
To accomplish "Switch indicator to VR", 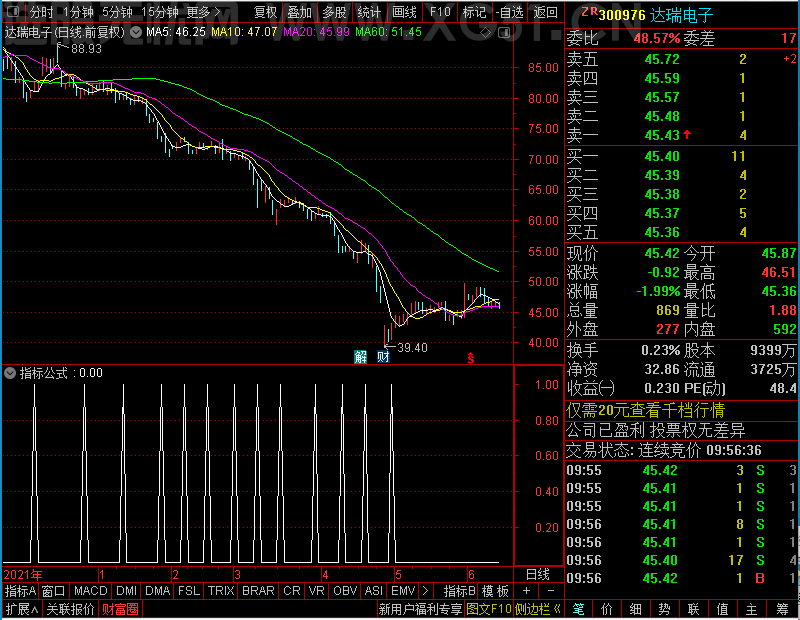I will point(316,591).
